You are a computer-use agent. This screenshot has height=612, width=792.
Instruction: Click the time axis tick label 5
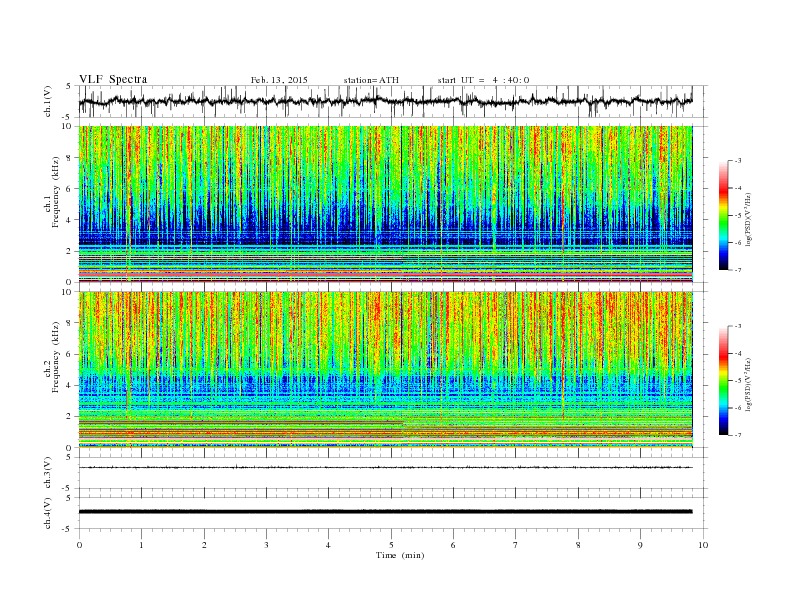click(x=391, y=545)
